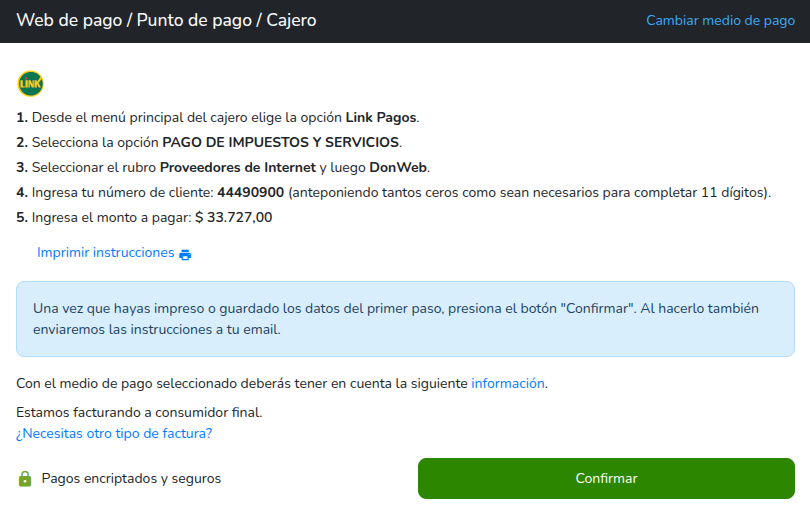810x516 pixels.
Task: Click the amount $ 33.727,00
Action: (x=233, y=217)
